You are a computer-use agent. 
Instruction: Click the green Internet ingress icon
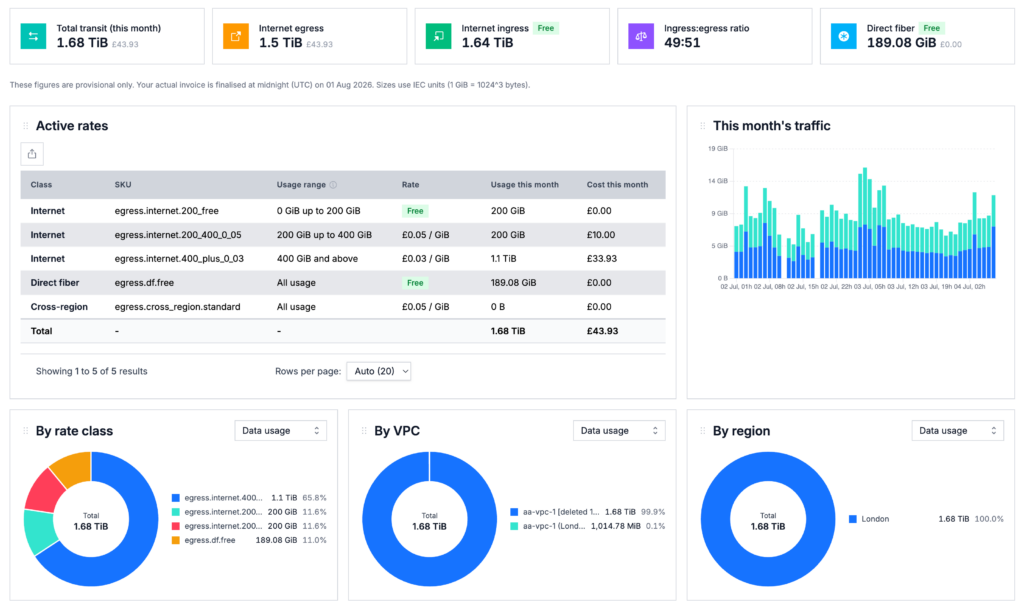(x=438, y=37)
